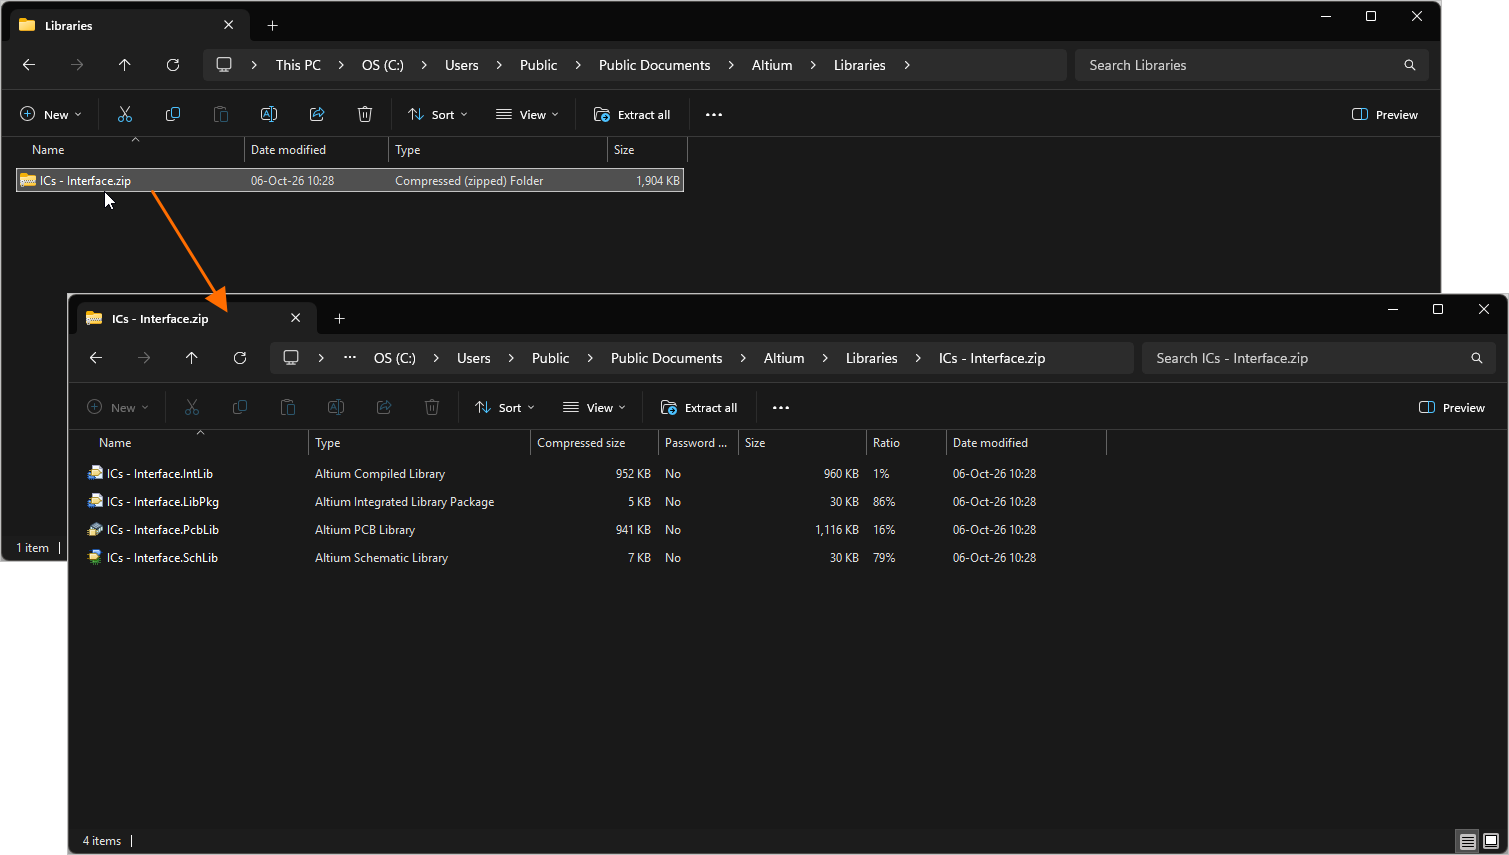Select ICs - Interface.PcbLib file

click(163, 530)
